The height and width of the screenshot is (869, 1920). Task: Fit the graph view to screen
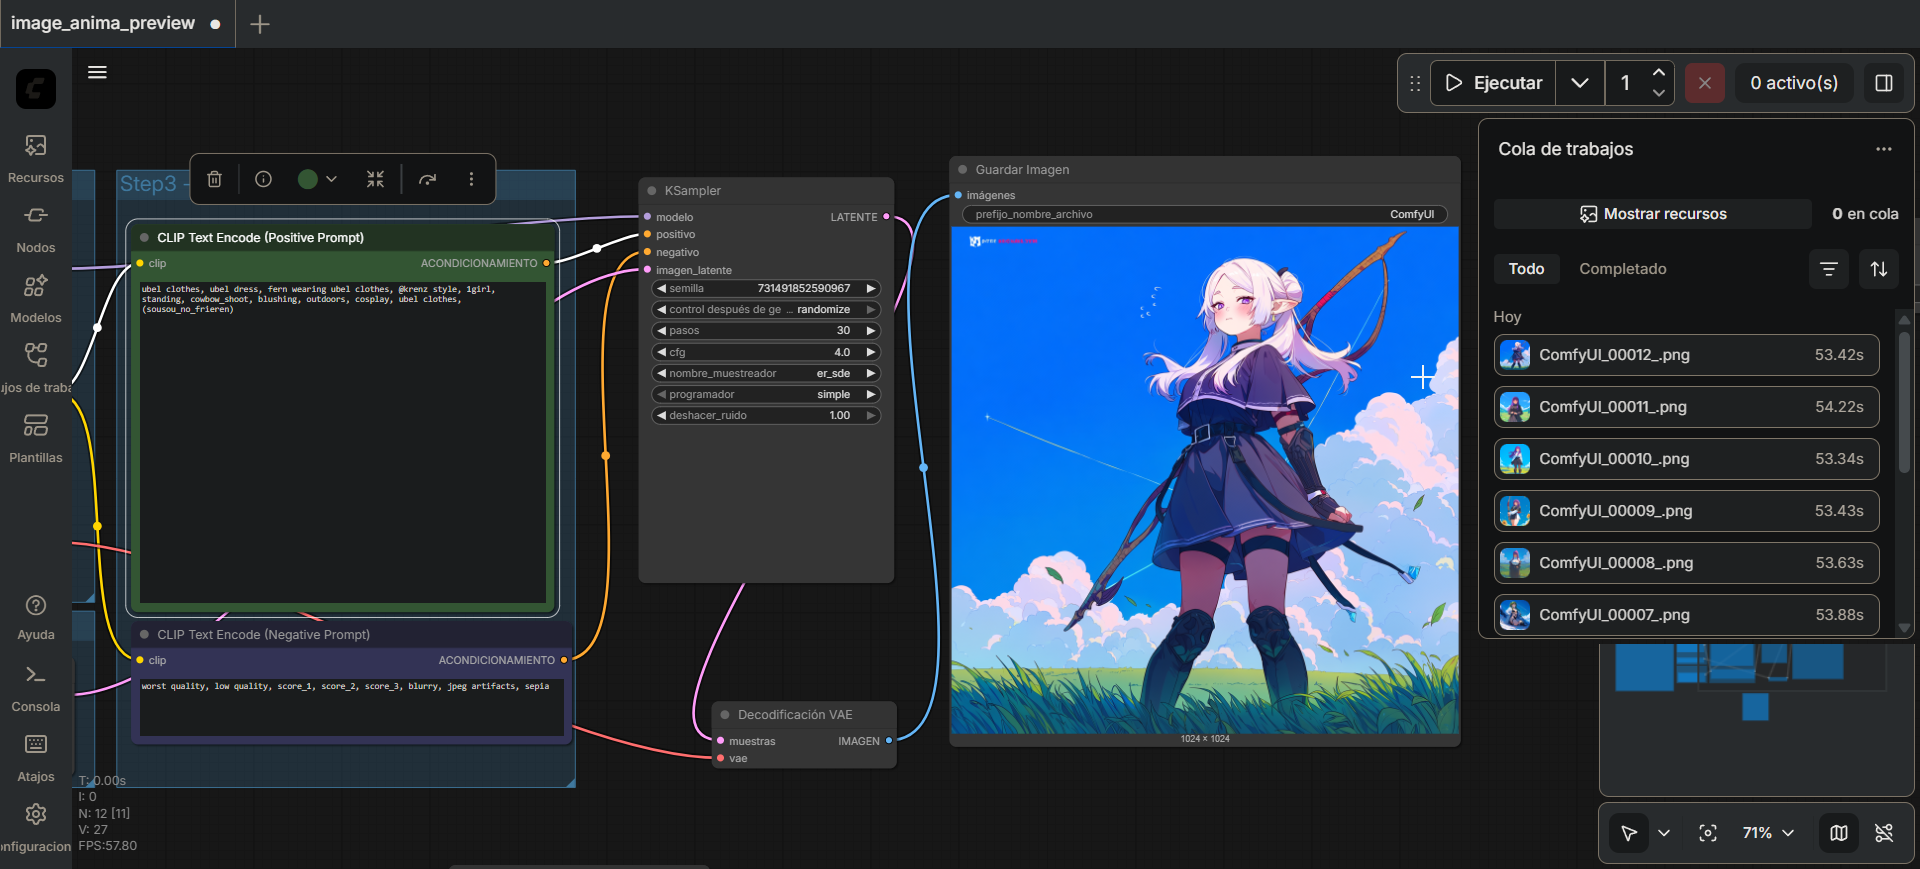coord(1708,833)
